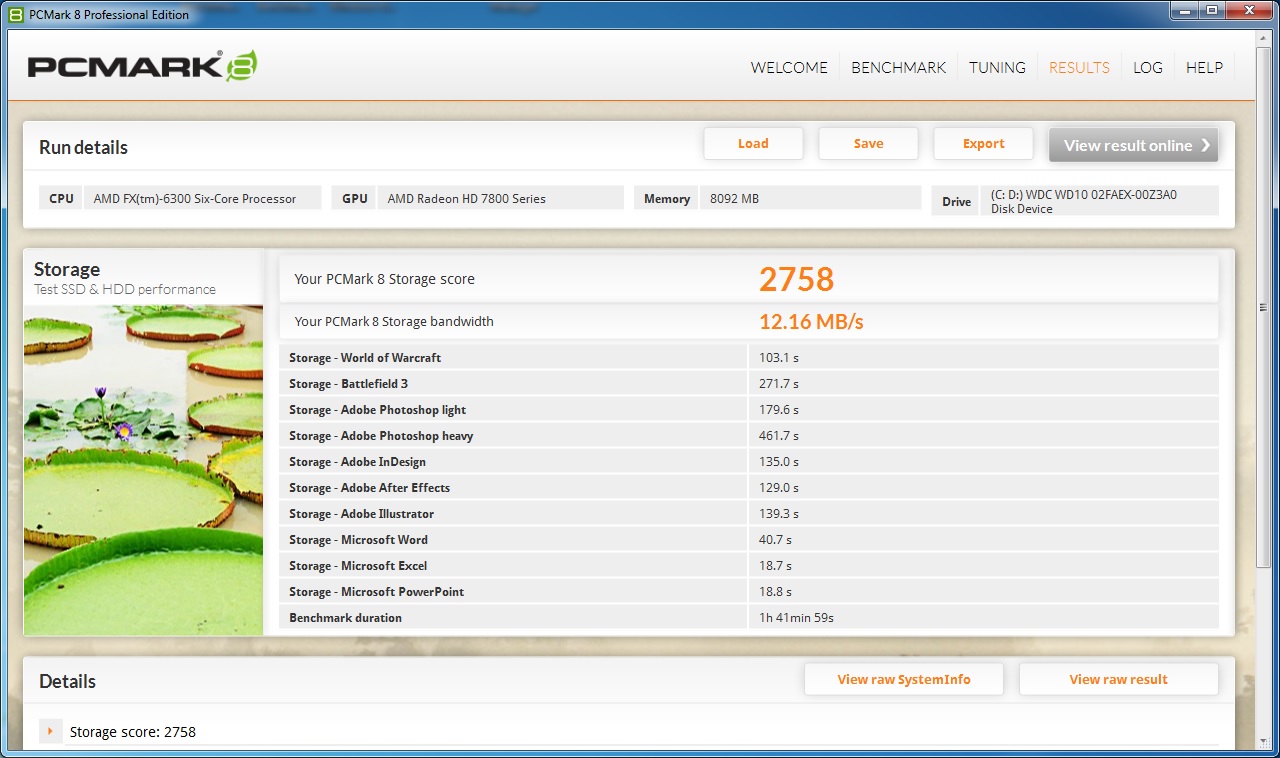This screenshot has width=1280, height=758.
Task: Expand the Storage score 2758 details arrow
Action: [51, 731]
